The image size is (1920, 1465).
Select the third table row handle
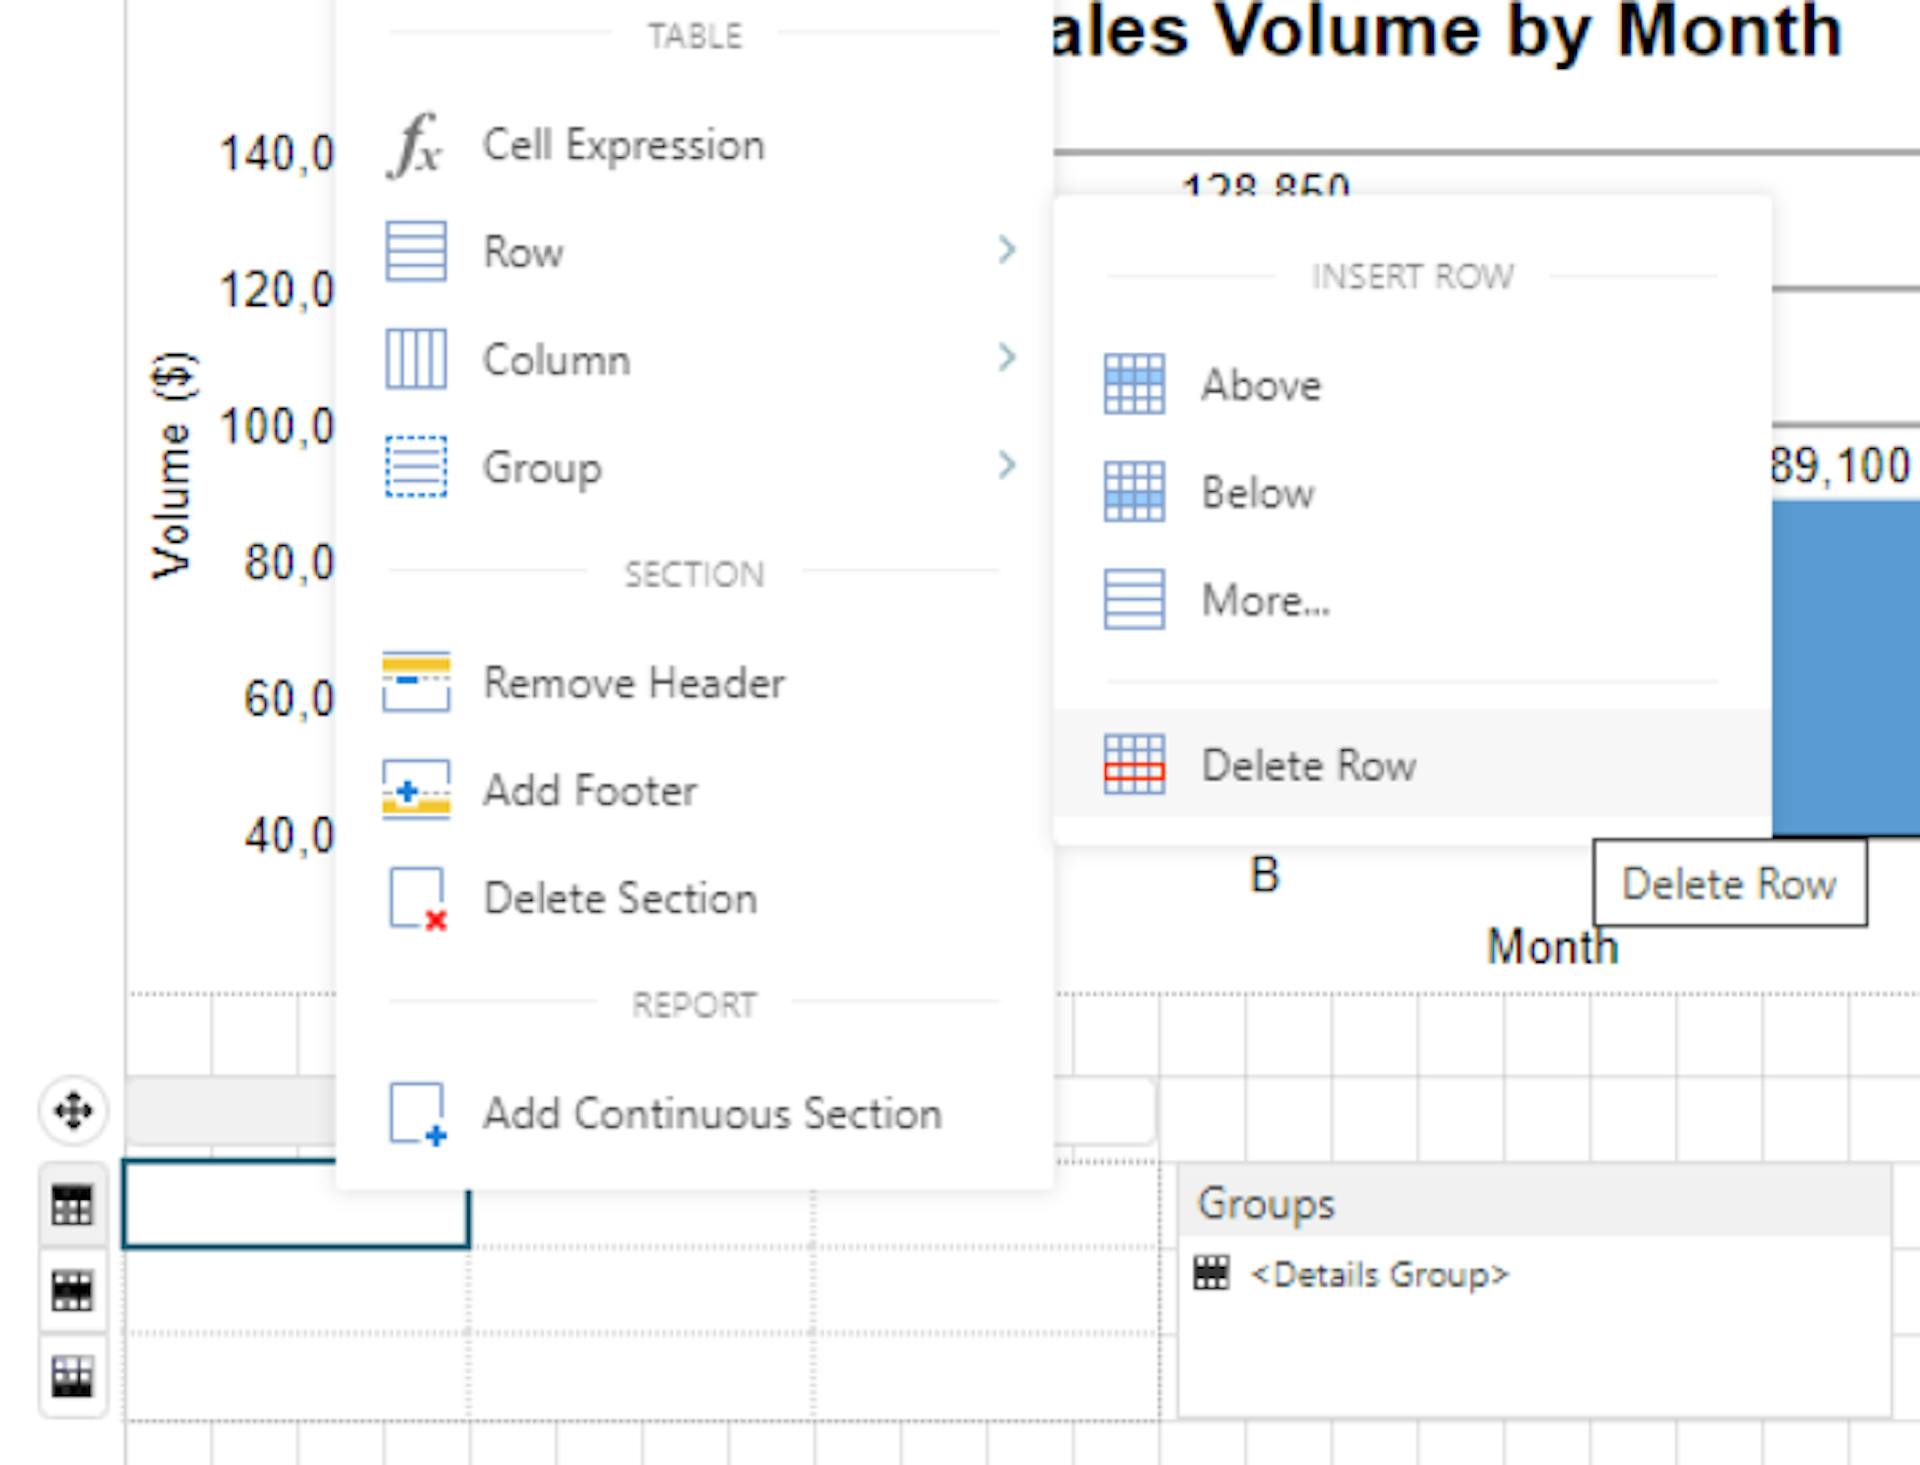72,1377
